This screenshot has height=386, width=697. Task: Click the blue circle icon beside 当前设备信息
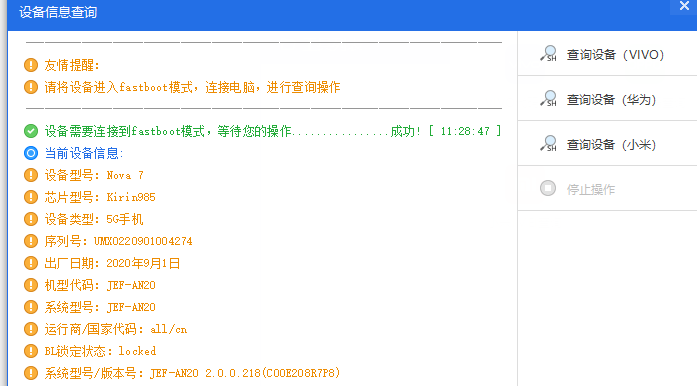point(31,153)
